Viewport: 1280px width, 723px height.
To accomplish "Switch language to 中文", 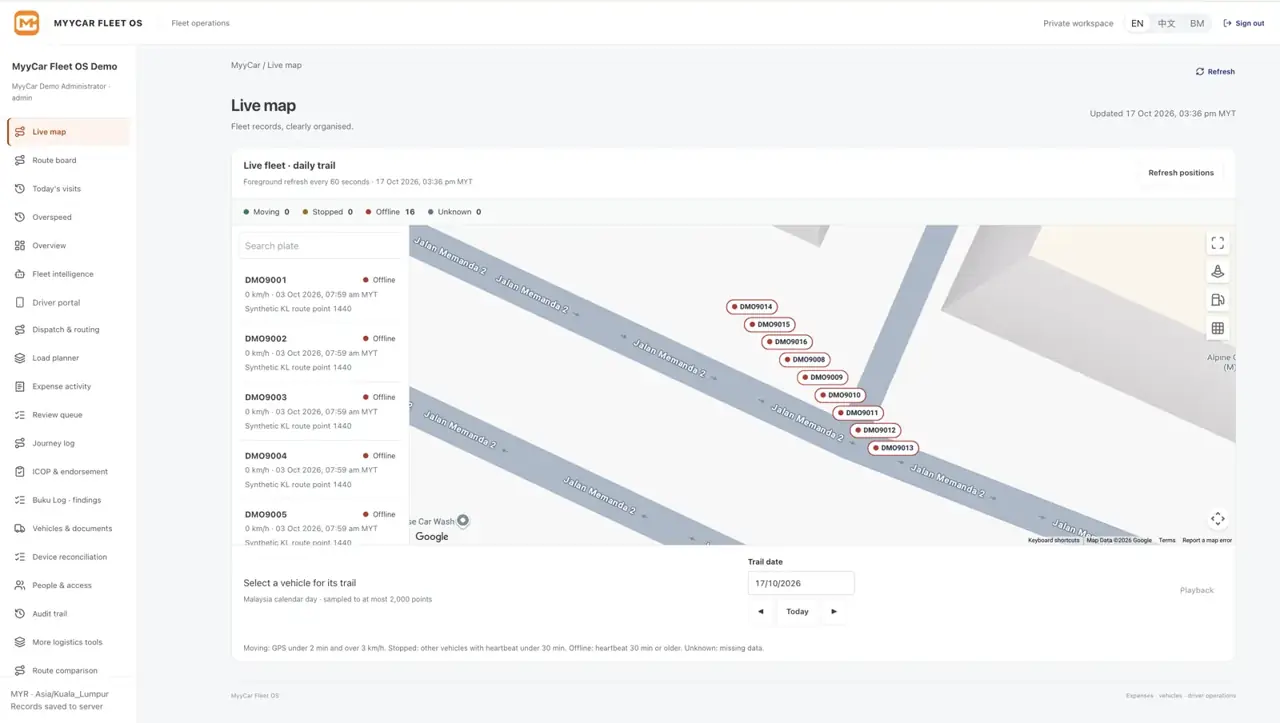I will pos(1166,23).
